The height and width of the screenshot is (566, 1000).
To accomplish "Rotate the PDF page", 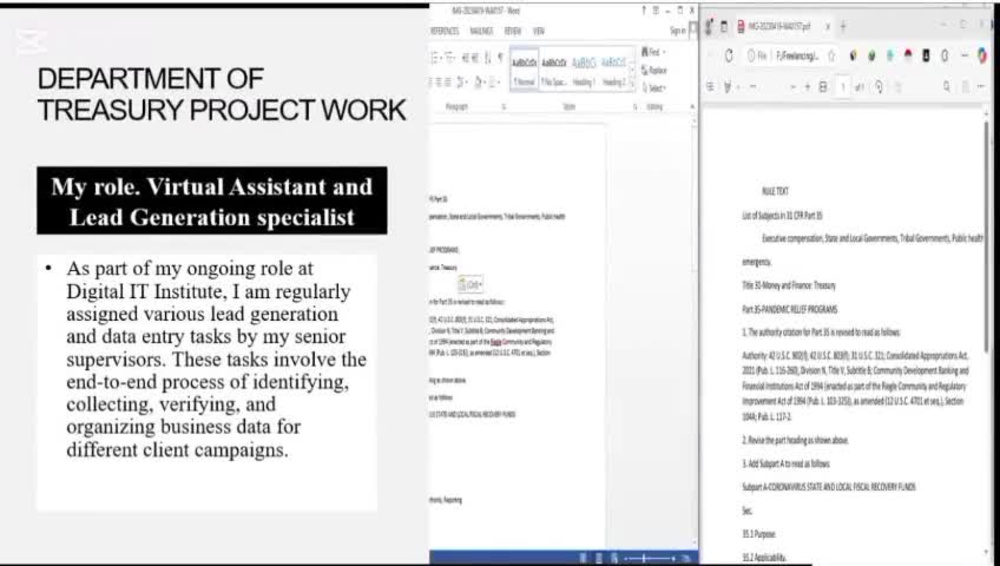I will [879, 87].
